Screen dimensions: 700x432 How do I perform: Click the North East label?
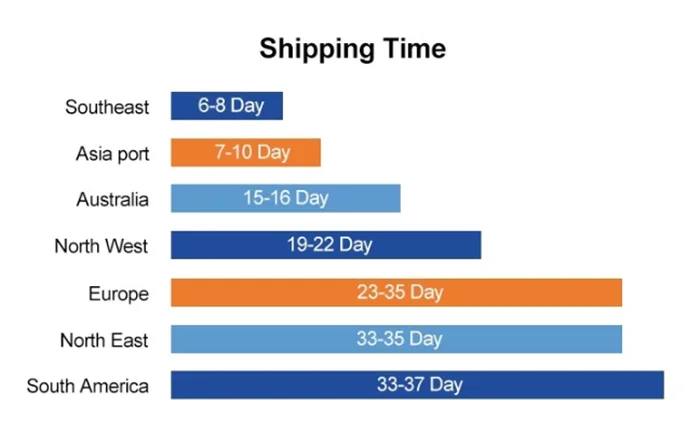[104, 340]
